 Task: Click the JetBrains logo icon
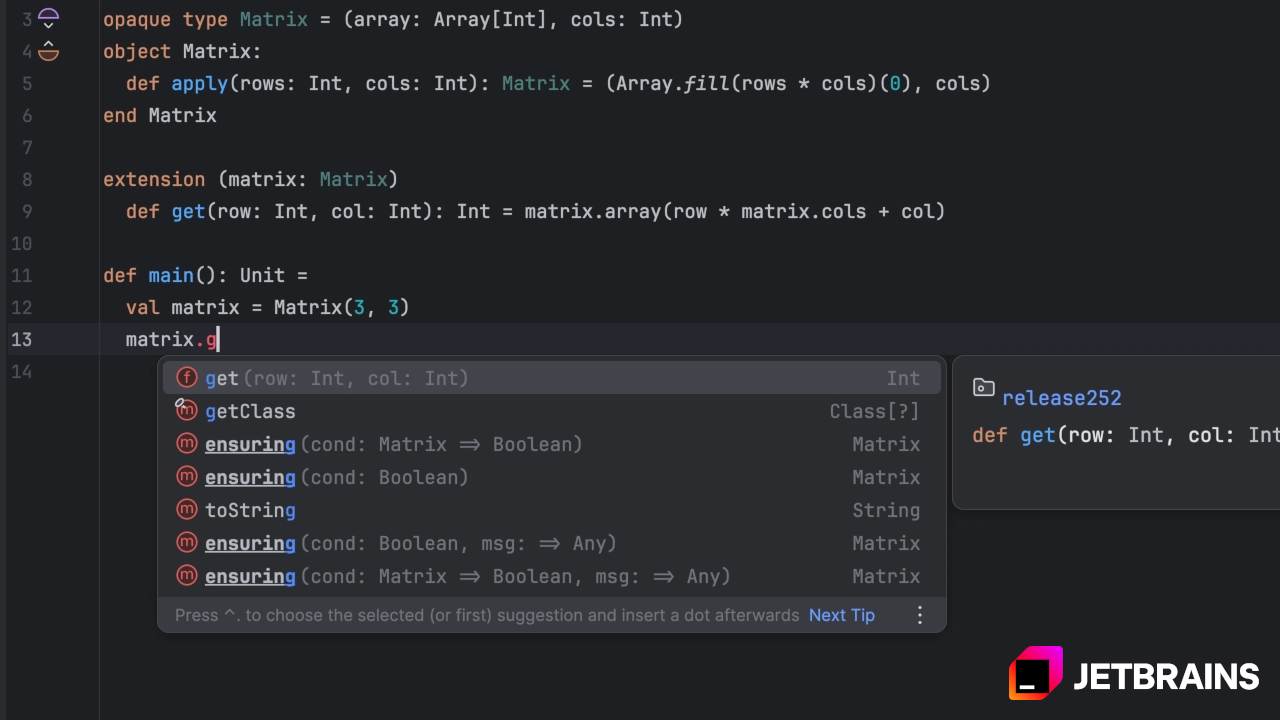[1035, 673]
